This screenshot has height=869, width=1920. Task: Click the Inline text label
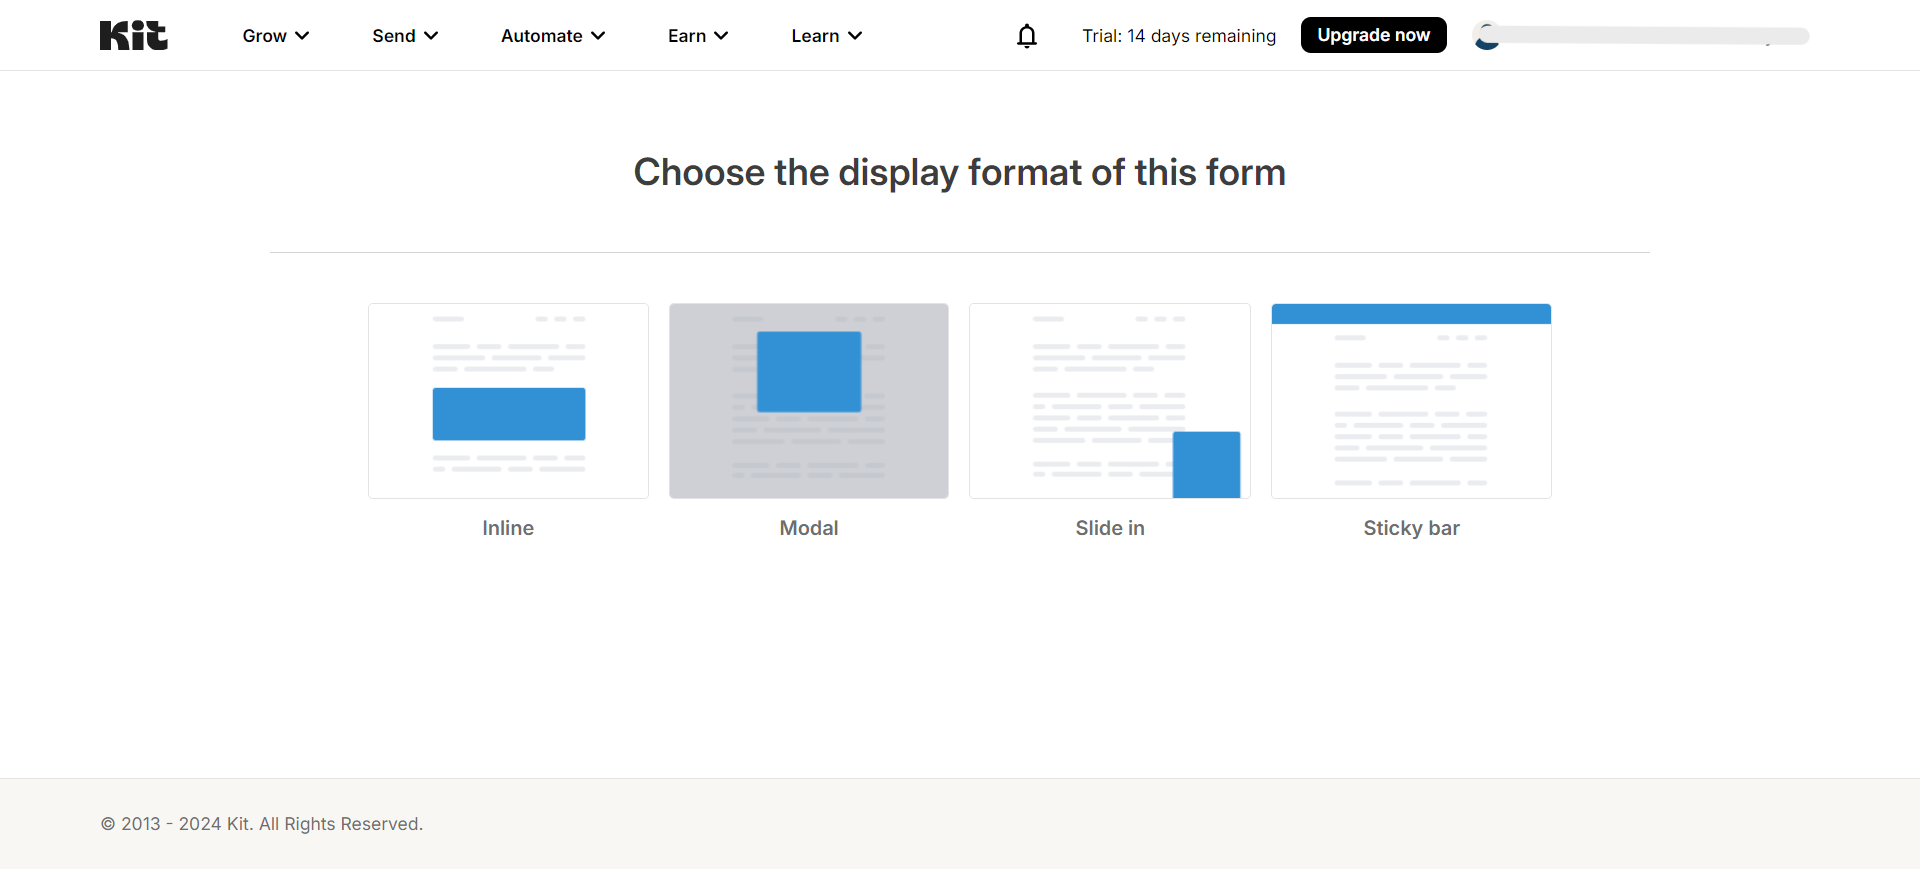pos(508,528)
